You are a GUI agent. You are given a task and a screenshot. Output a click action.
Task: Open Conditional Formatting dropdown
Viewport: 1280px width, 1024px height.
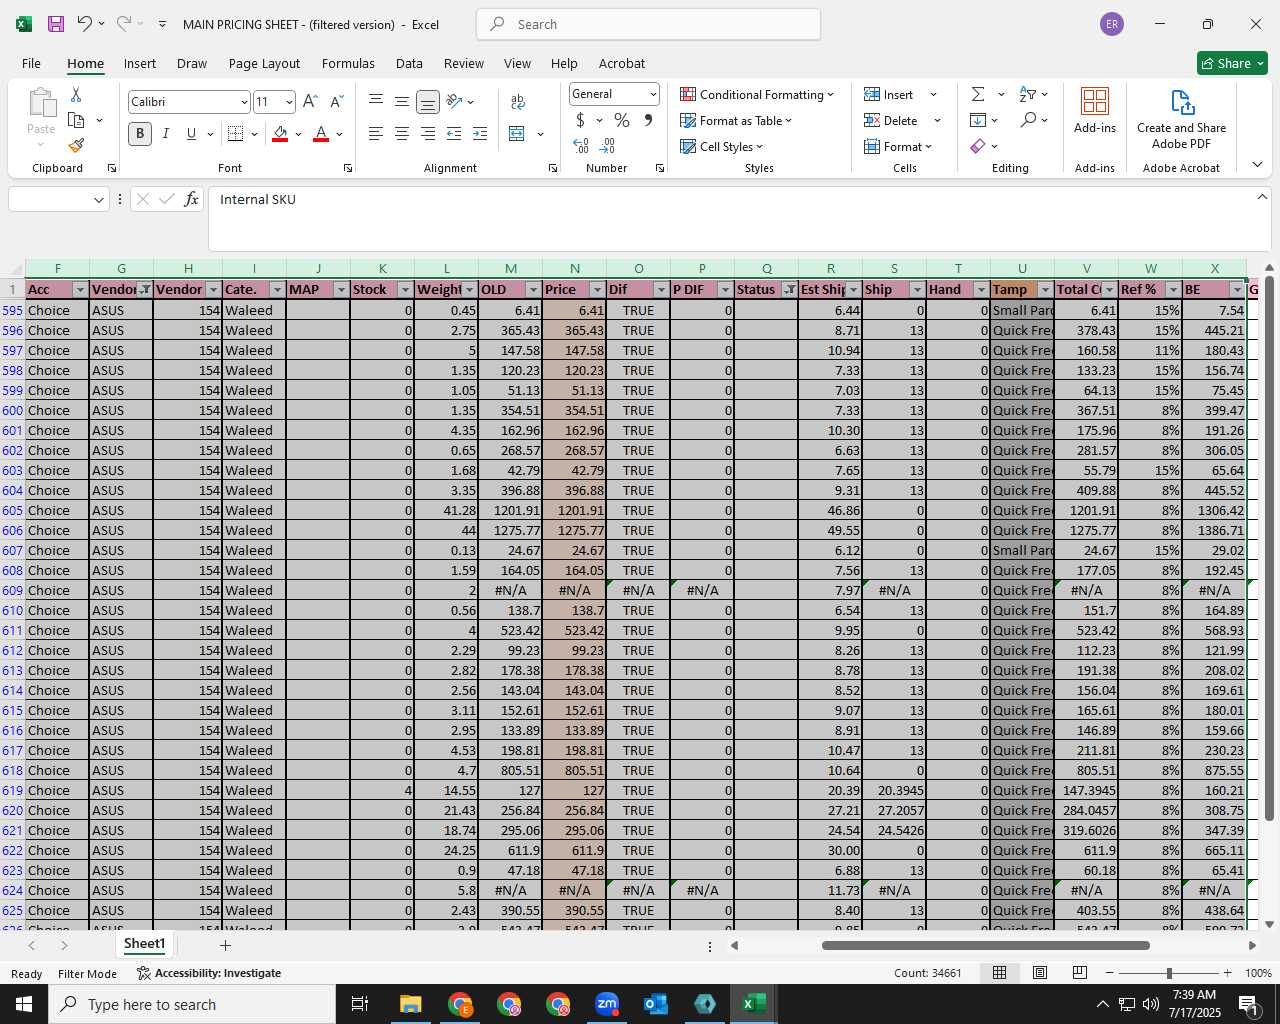coord(757,94)
